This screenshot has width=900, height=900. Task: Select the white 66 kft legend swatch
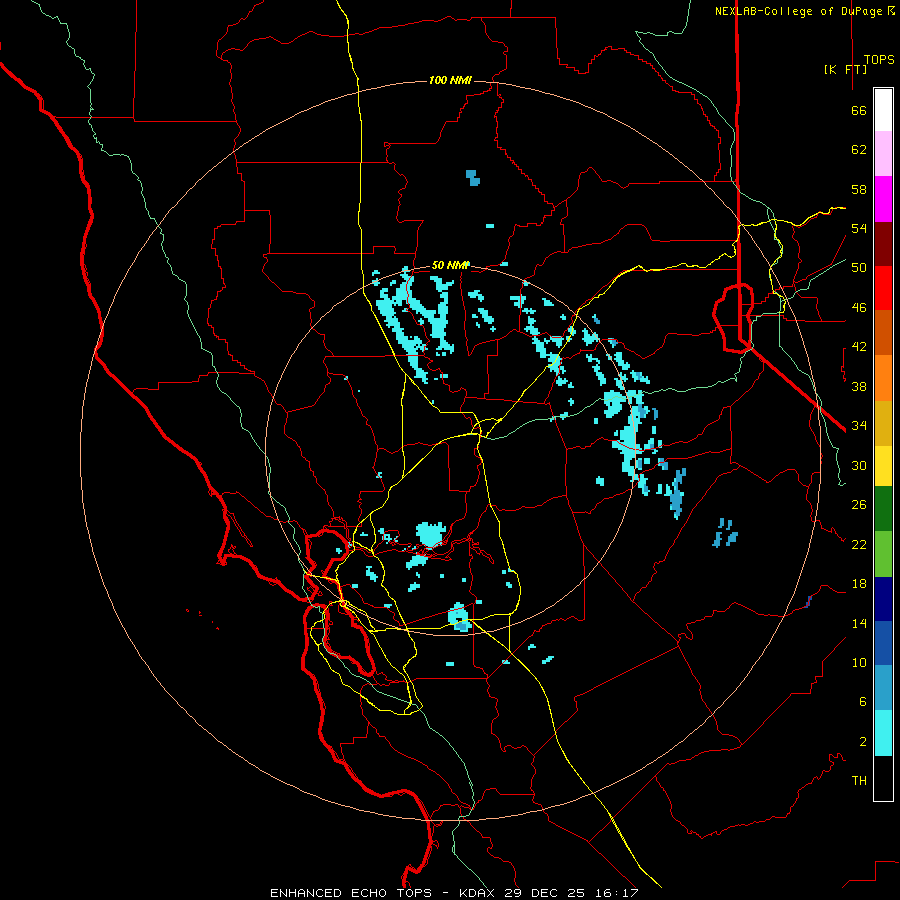883,110
